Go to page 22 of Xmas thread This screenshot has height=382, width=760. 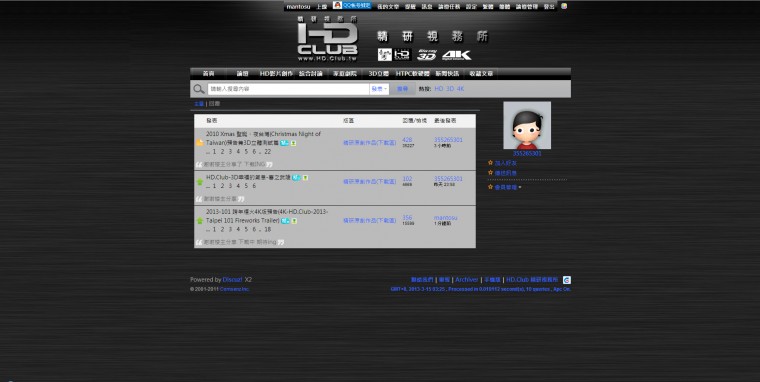[x=268, y=152]
